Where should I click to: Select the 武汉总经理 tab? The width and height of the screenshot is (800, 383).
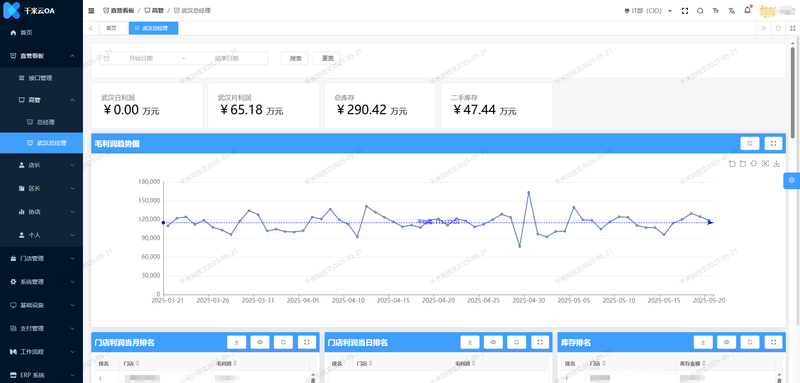coord(153,29)
